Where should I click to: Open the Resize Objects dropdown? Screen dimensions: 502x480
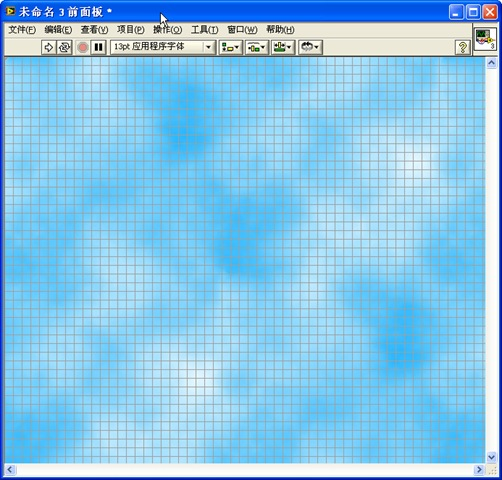point(283,47)
